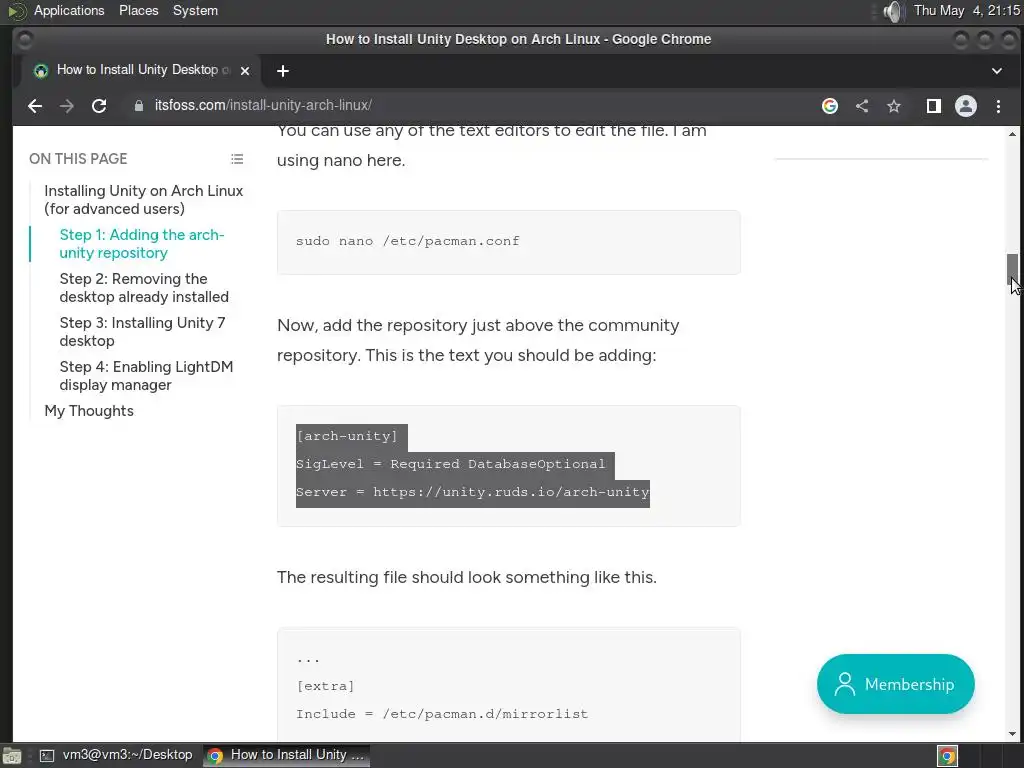
Task: Click the highlighted '[arch-unity]' line
Action: 347,436
